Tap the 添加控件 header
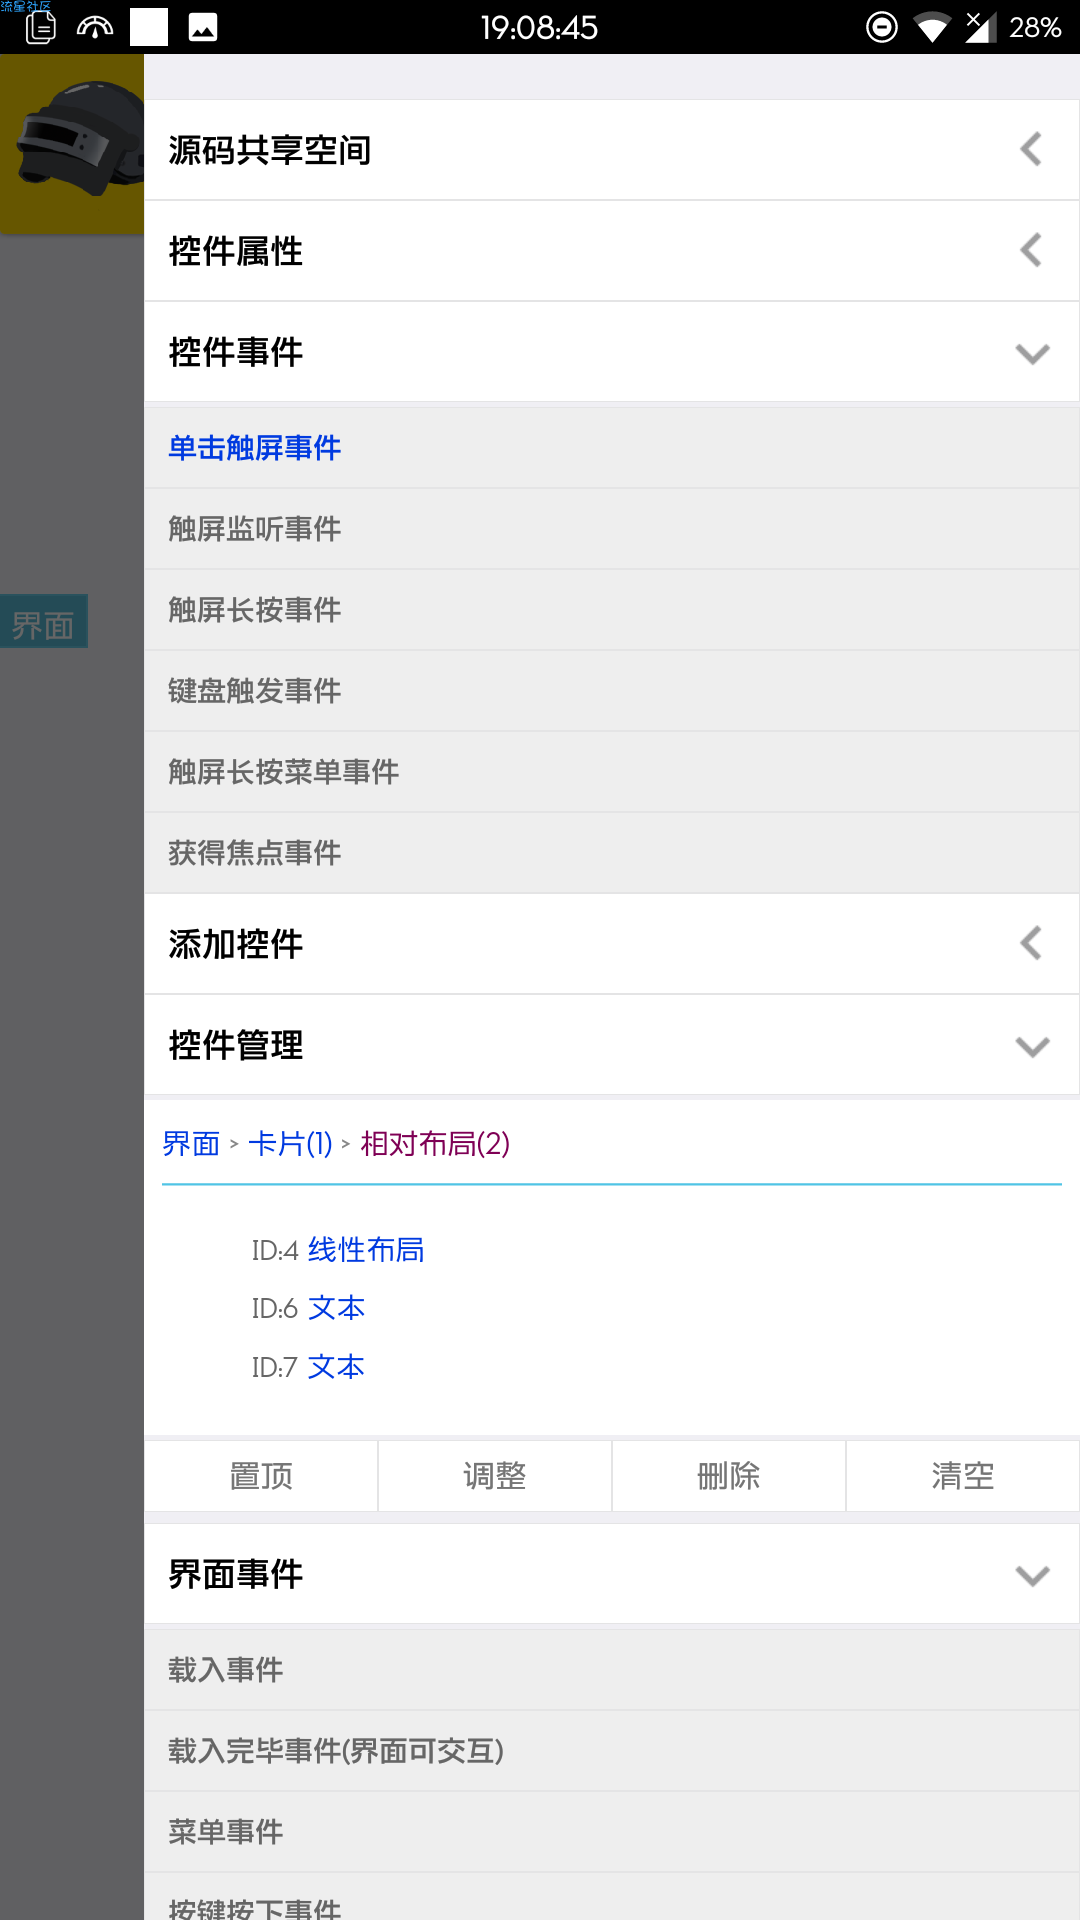This screenshot has width=1080, height=1920. coord(612,944)
